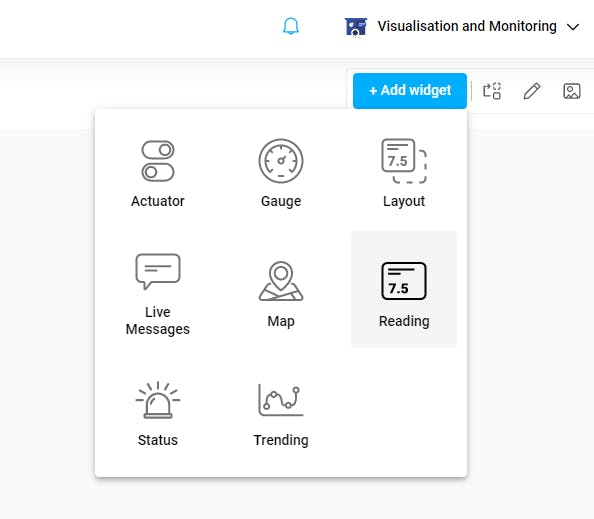This screenshot has width=594, height=519.
Task: Select the Actuator widget icon
Action: [158, 161]
